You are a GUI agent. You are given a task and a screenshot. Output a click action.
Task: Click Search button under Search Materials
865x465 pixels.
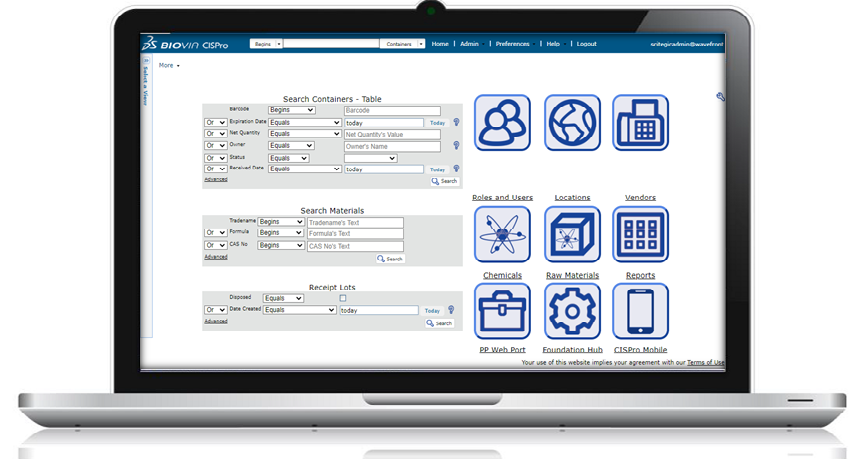pyautogui.click(x=390, y=259)
